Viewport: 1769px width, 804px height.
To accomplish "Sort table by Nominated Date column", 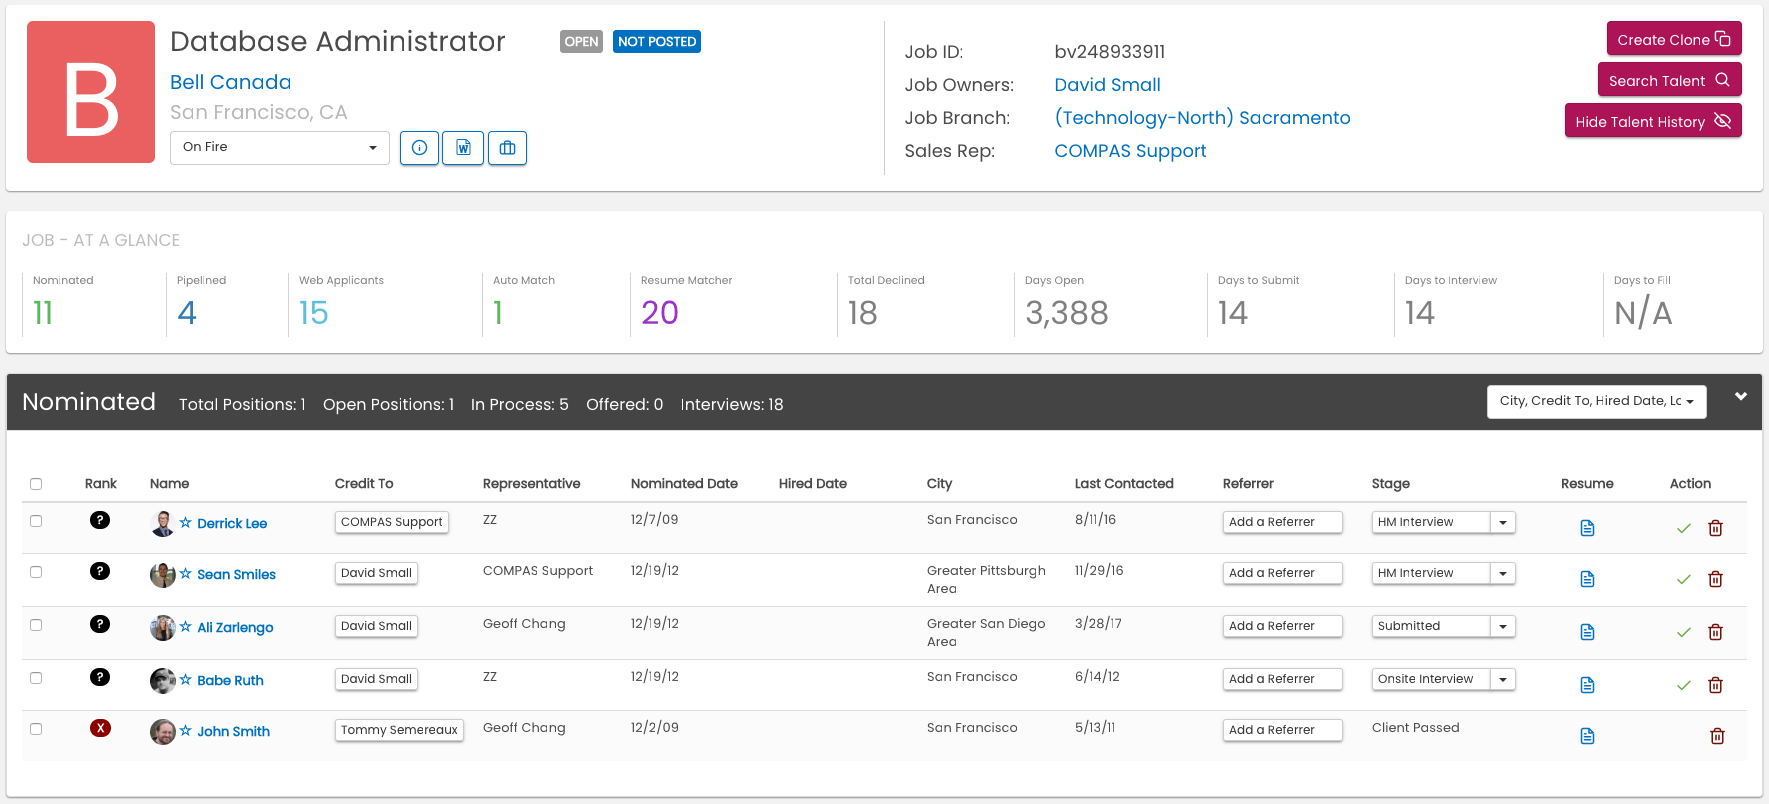I will coord(684,484).
